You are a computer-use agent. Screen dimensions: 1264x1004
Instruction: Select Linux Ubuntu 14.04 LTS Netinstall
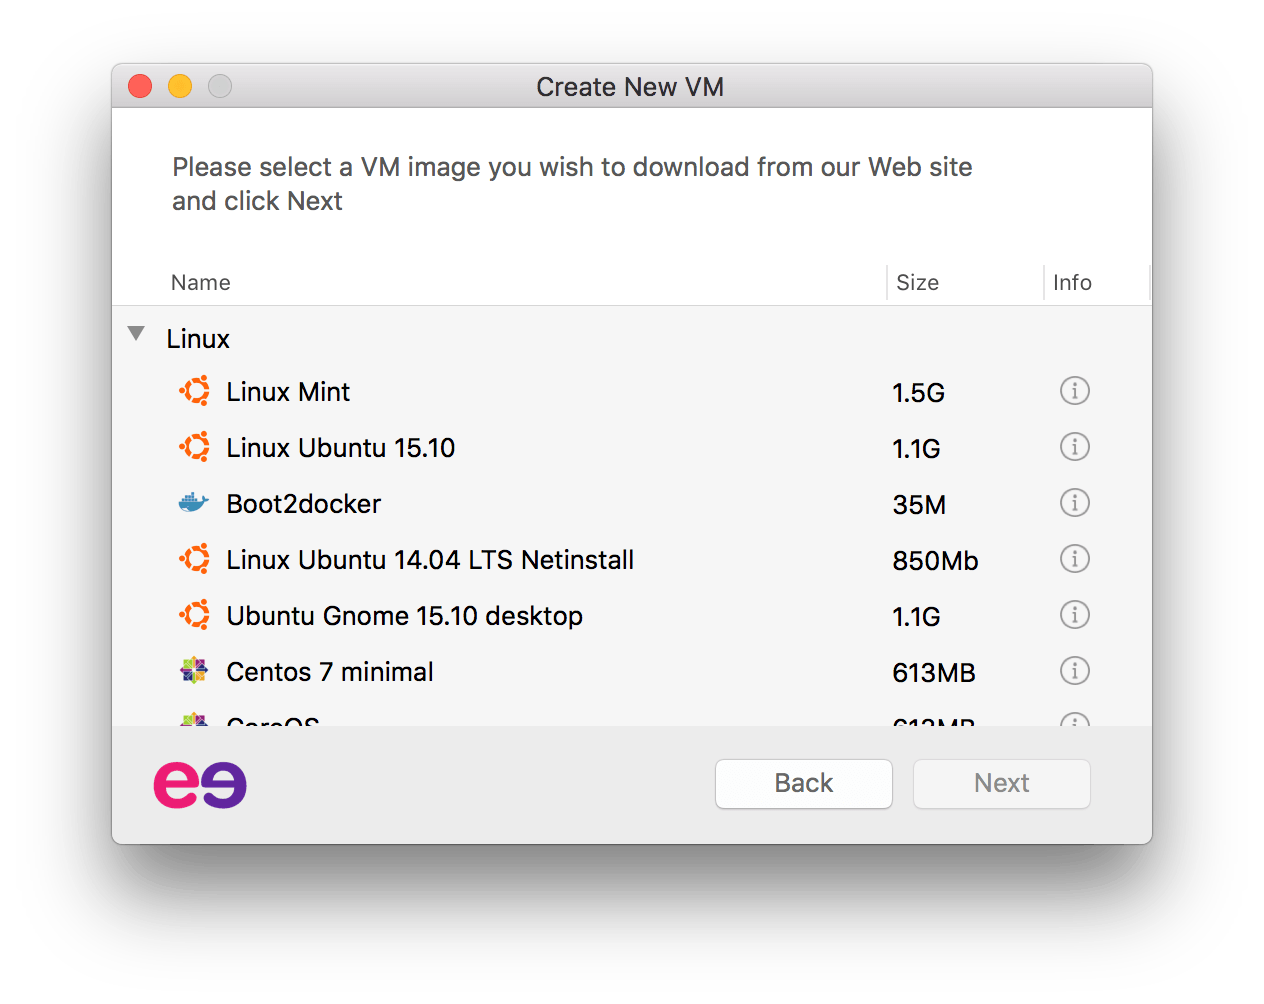(x=632, y=560)
